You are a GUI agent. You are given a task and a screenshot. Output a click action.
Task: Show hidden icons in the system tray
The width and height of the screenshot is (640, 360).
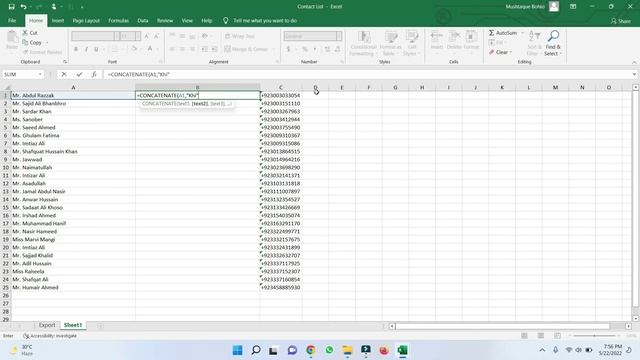(x=542, y=350)
